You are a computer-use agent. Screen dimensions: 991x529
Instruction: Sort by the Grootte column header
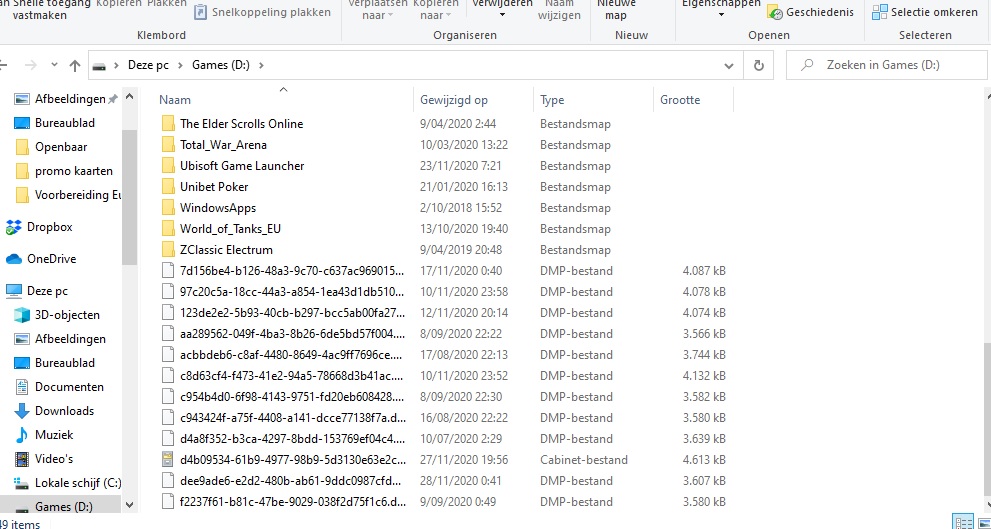click(x=693, y=100)
